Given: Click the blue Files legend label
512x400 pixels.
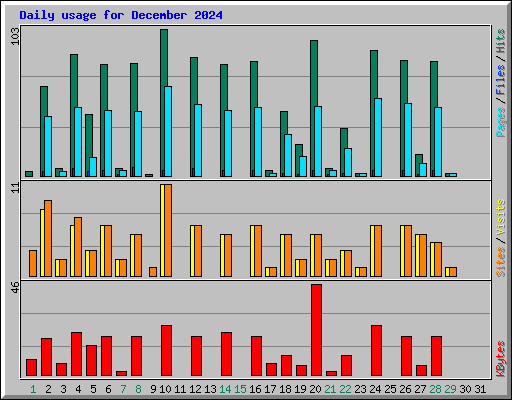Looking at the screenshot, I should point(500,80).
